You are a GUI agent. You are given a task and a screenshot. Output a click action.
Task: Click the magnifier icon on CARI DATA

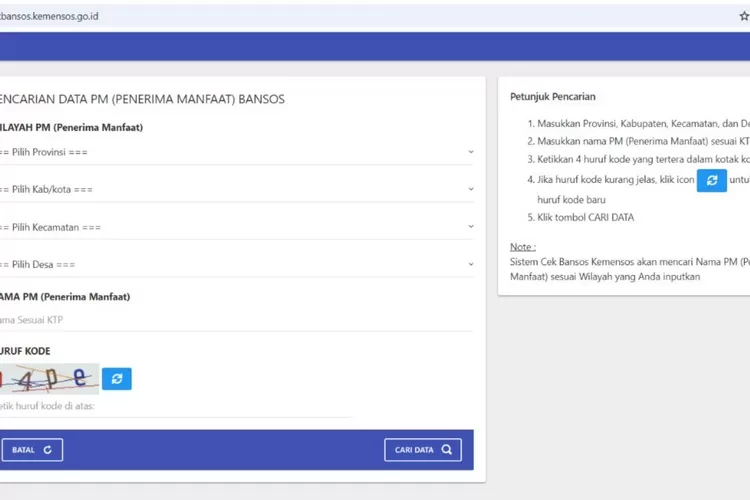pos(447,450)
